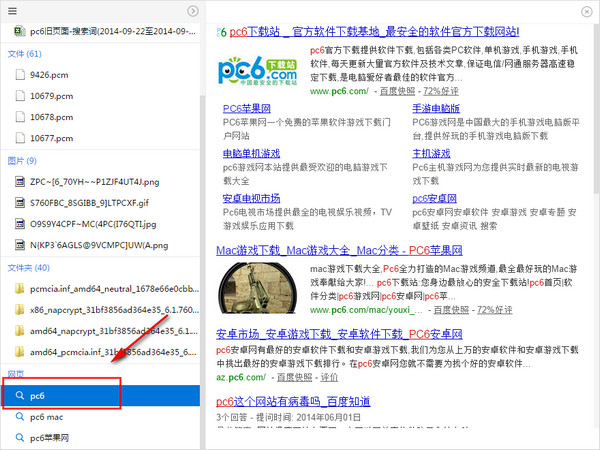
Task: Click image icon of O9S9Y4CPF jpg file
Action: click(20, 224)
